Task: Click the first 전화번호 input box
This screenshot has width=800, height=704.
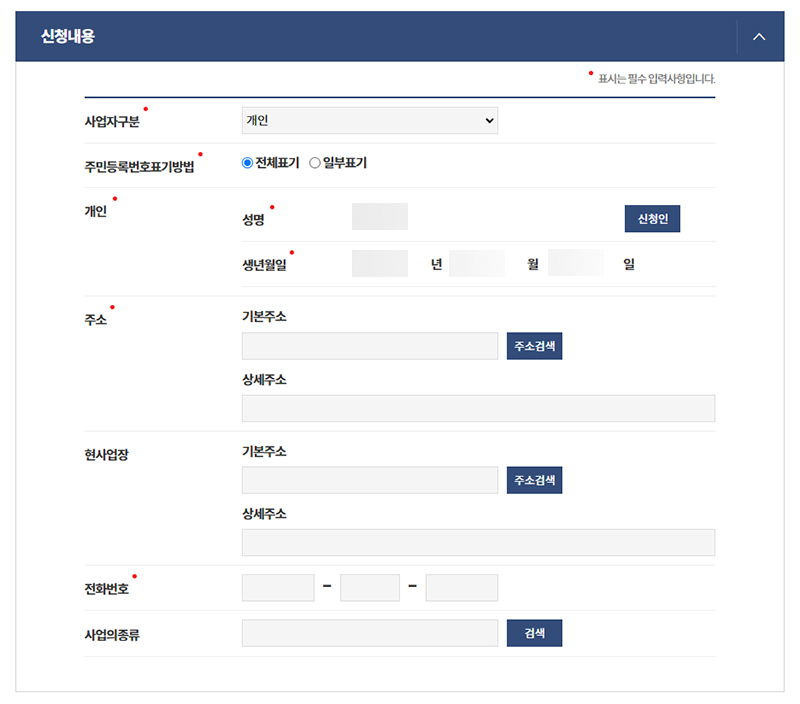Action: [x=278, y=587]
